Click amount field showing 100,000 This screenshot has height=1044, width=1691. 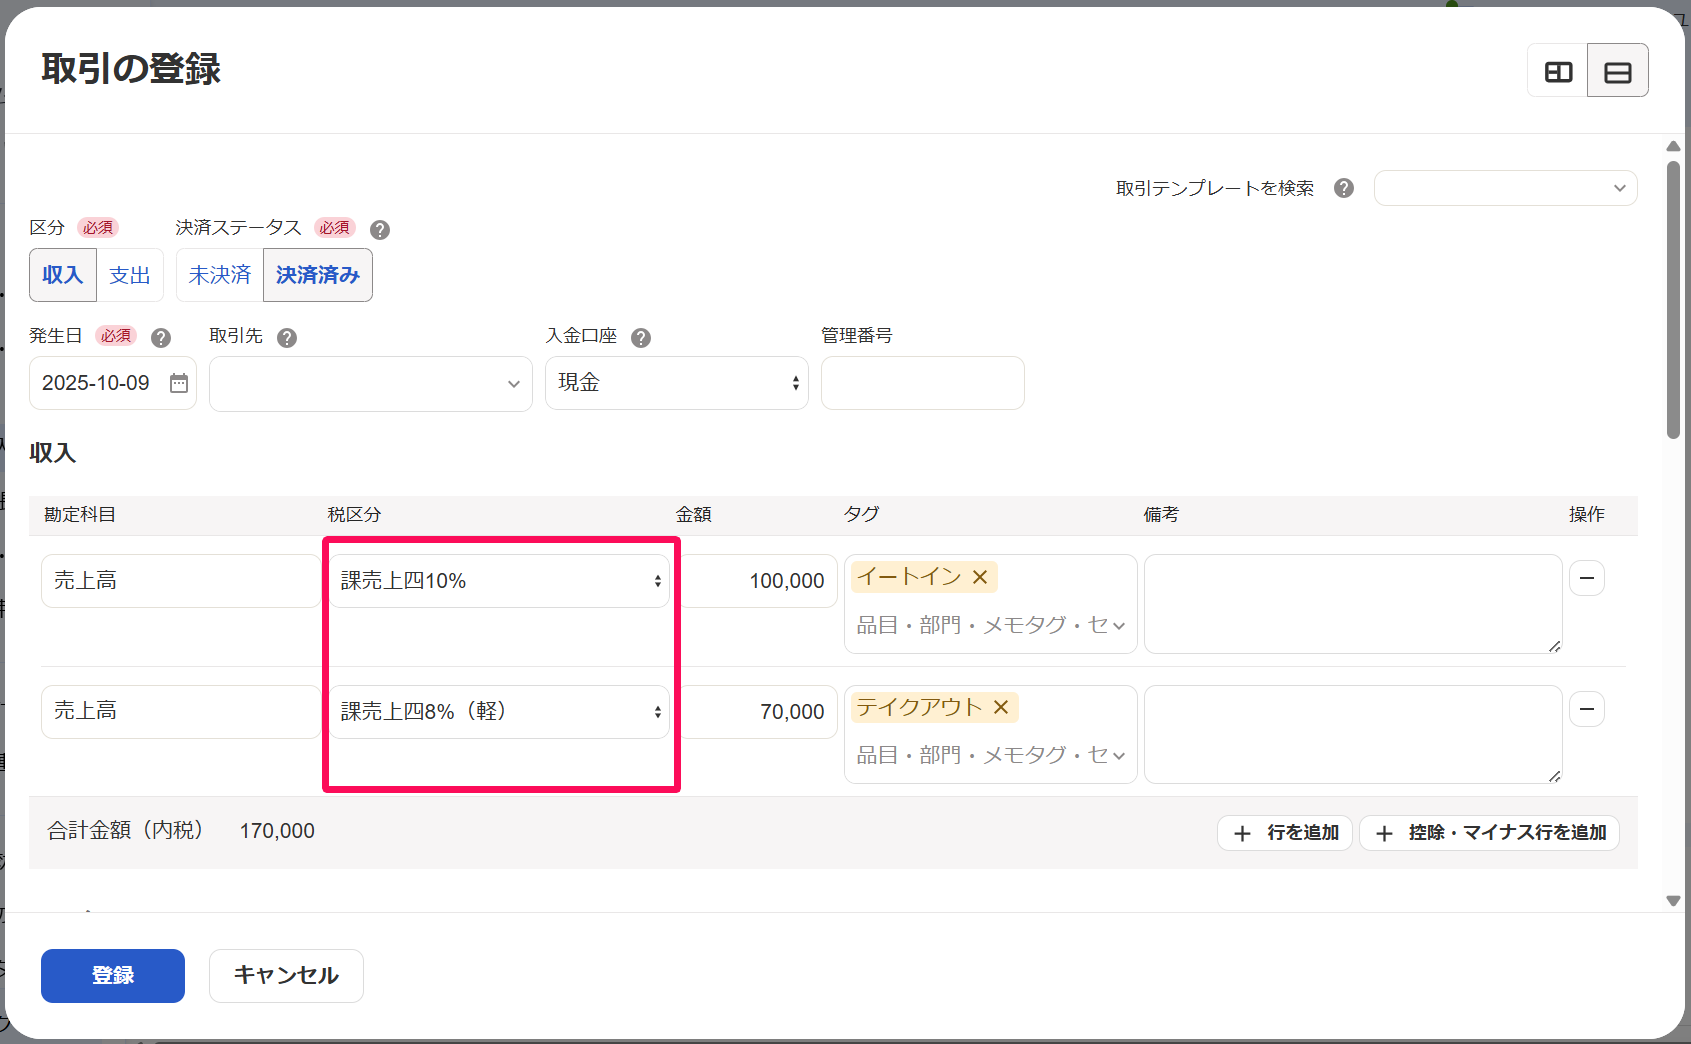(758, 581)
